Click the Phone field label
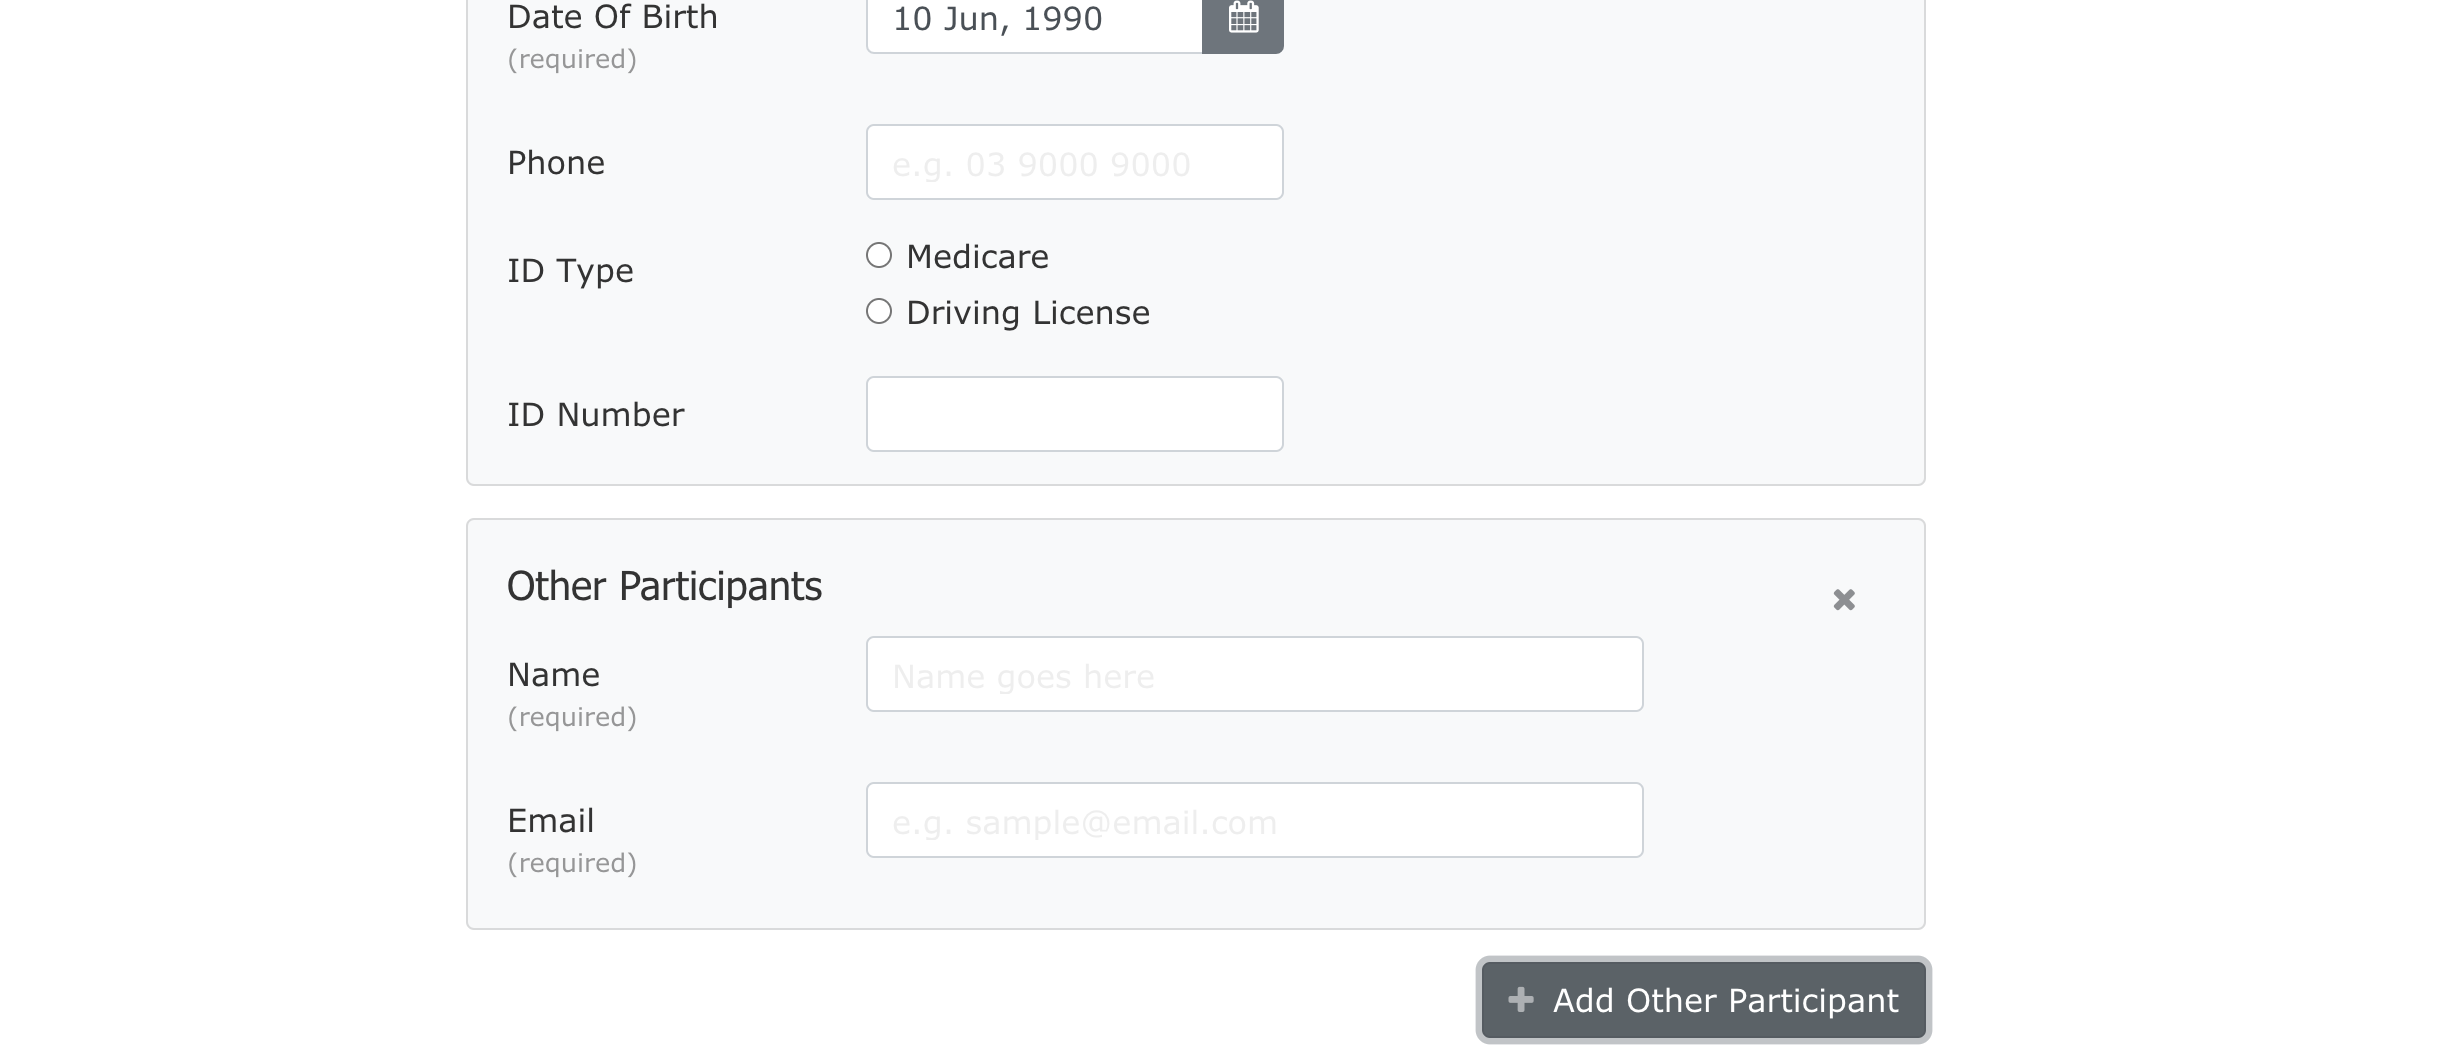The height and width of the screenshot is (1064, 2442). (x=556, y=163)
